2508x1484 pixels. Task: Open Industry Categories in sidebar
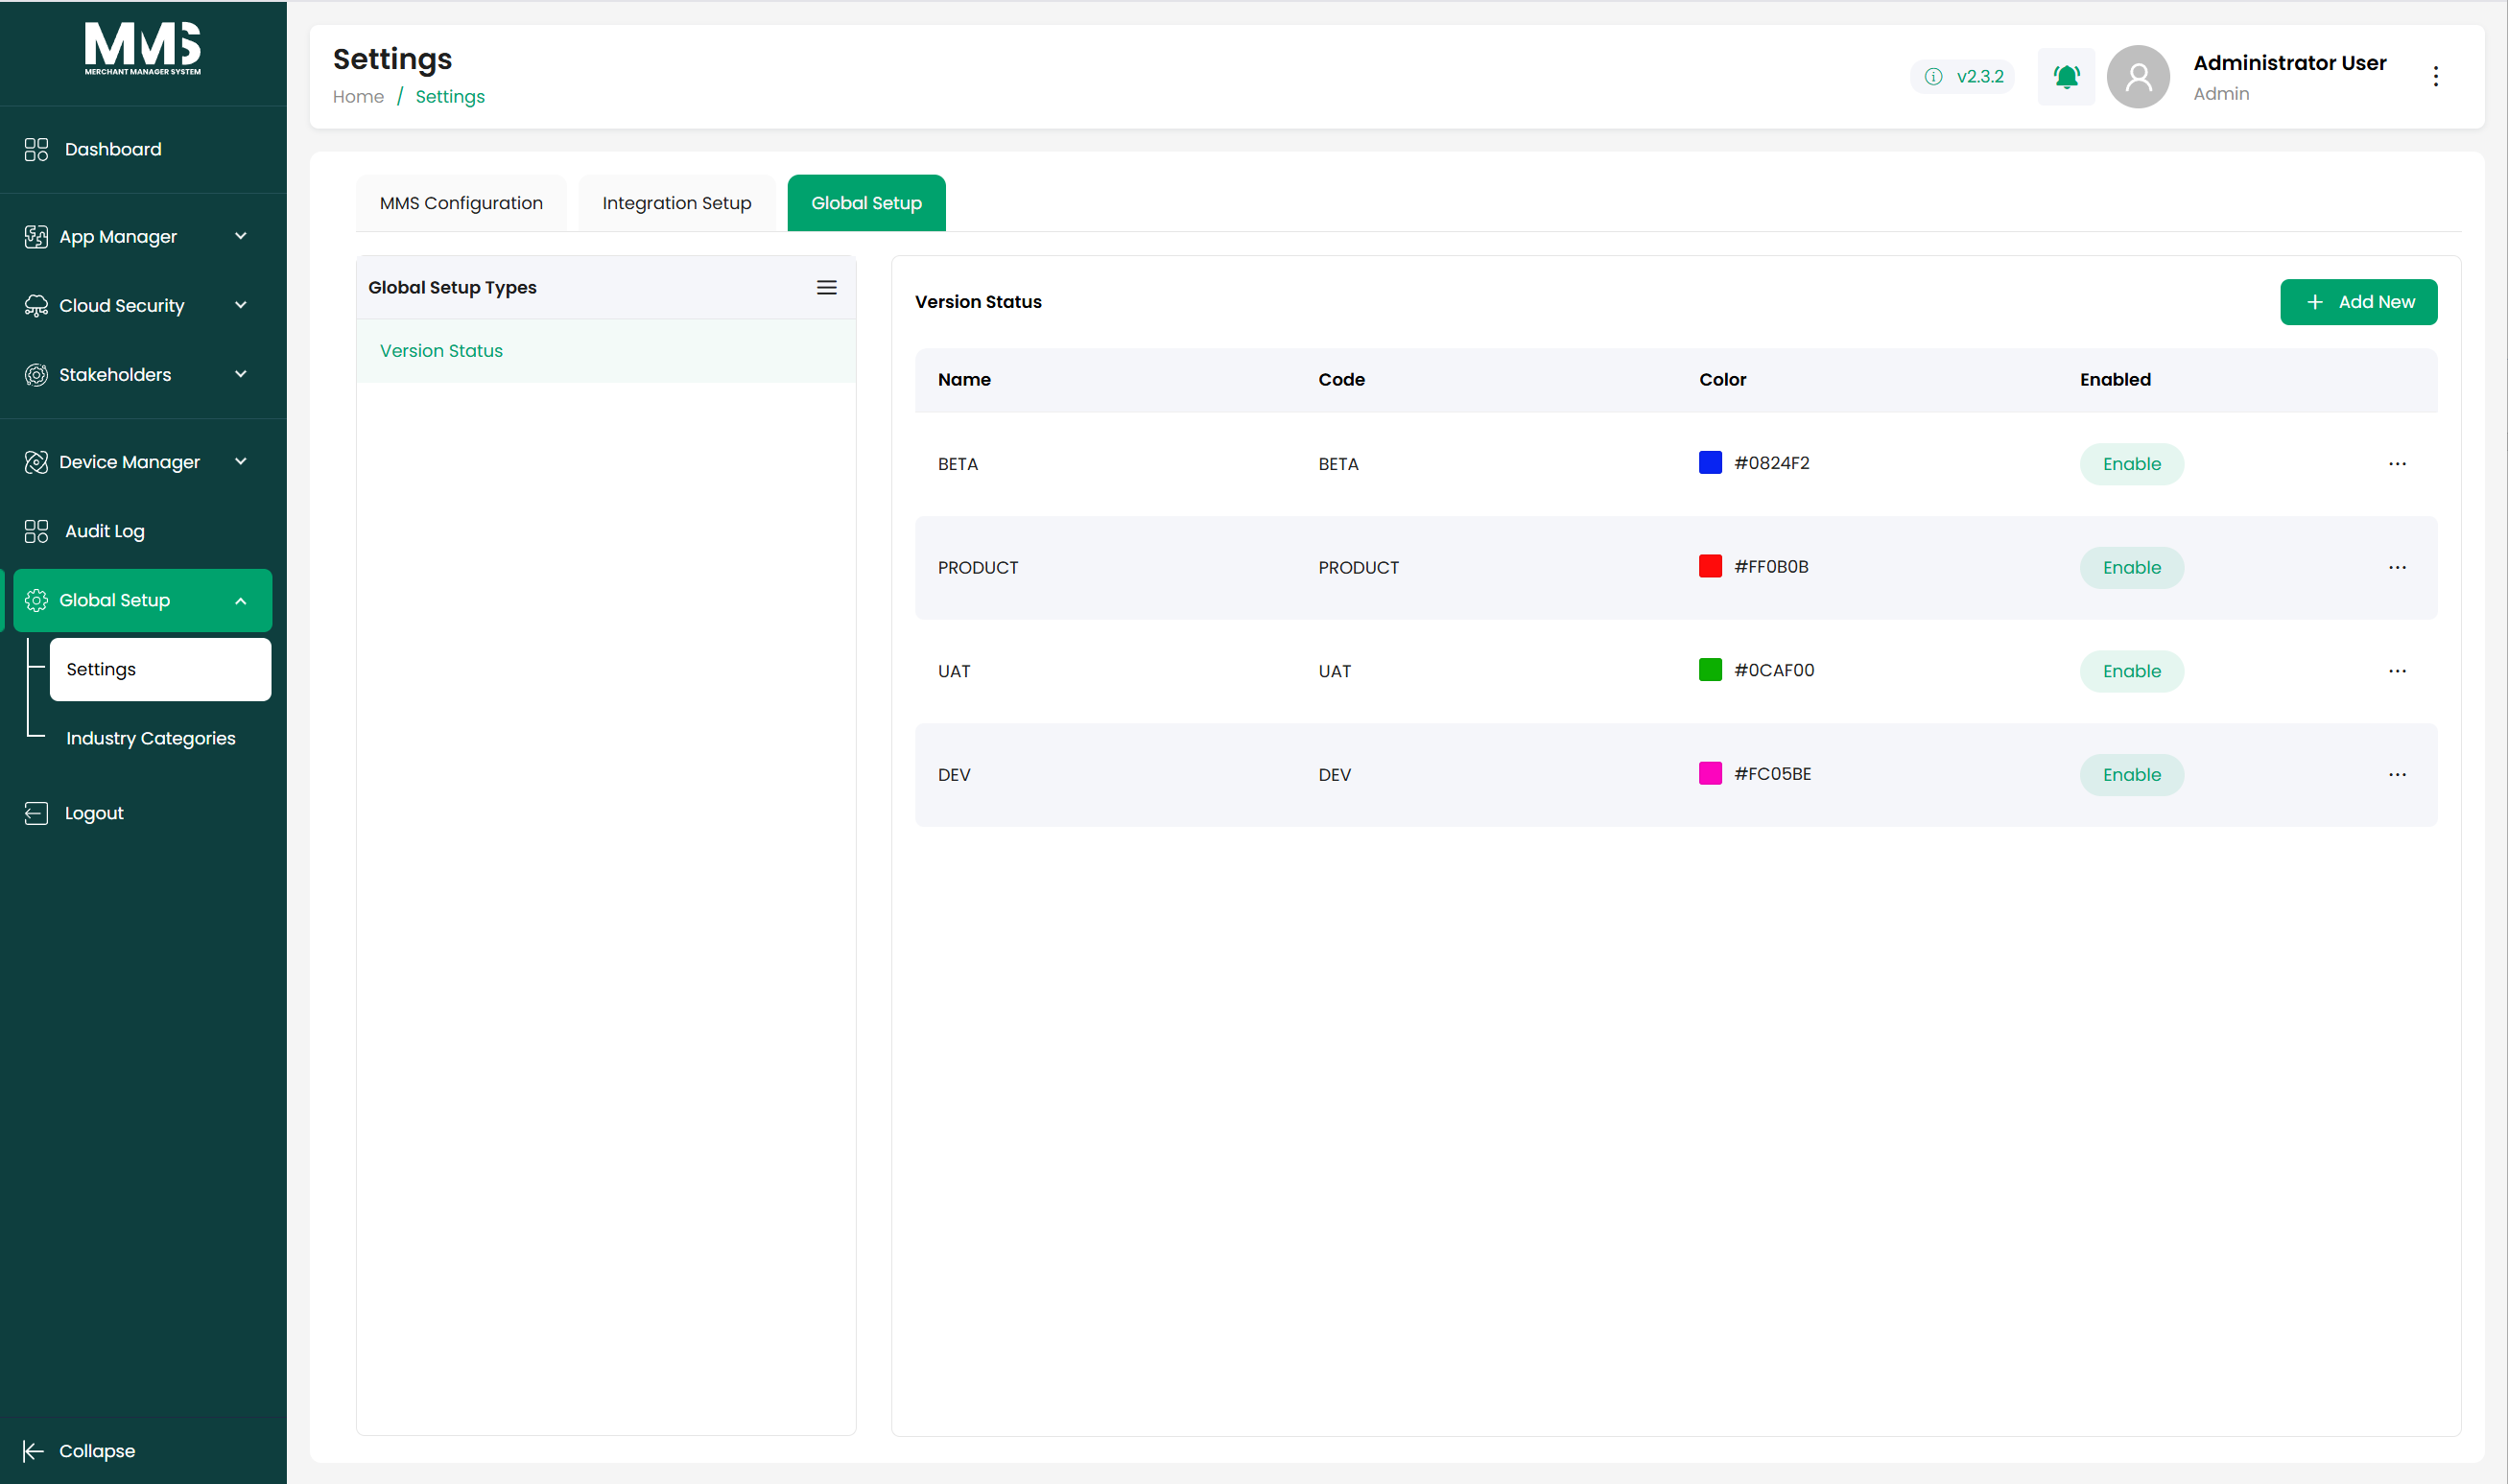pyautogui.click(x=151, y=738)
